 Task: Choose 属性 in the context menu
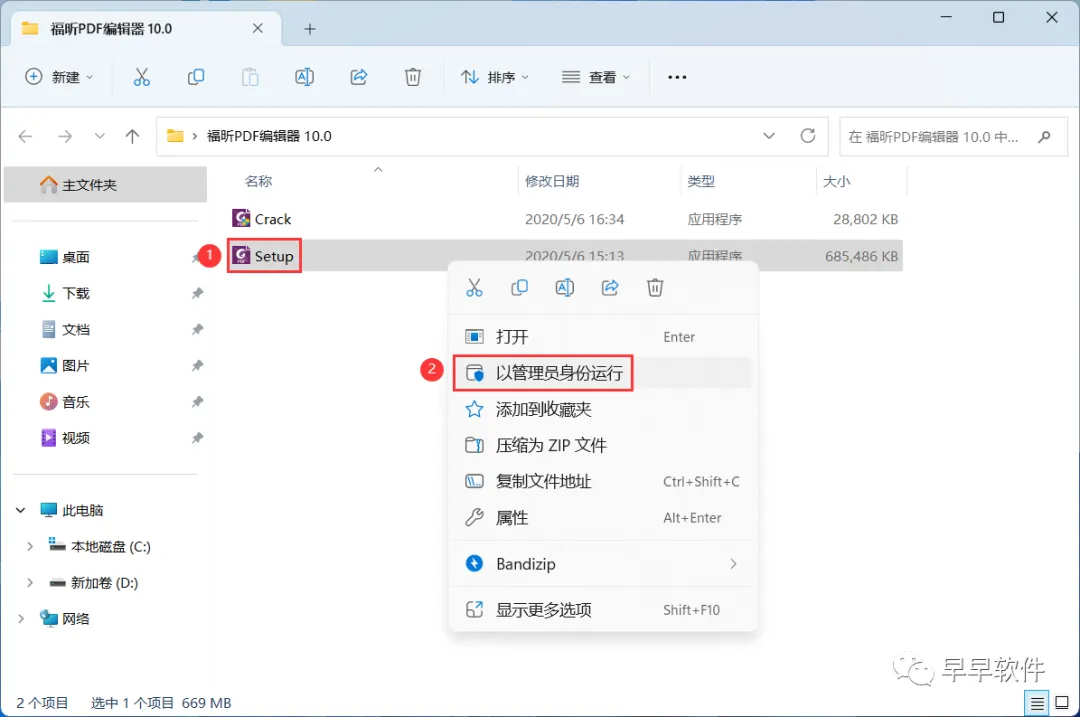click(x=603, y=518)
